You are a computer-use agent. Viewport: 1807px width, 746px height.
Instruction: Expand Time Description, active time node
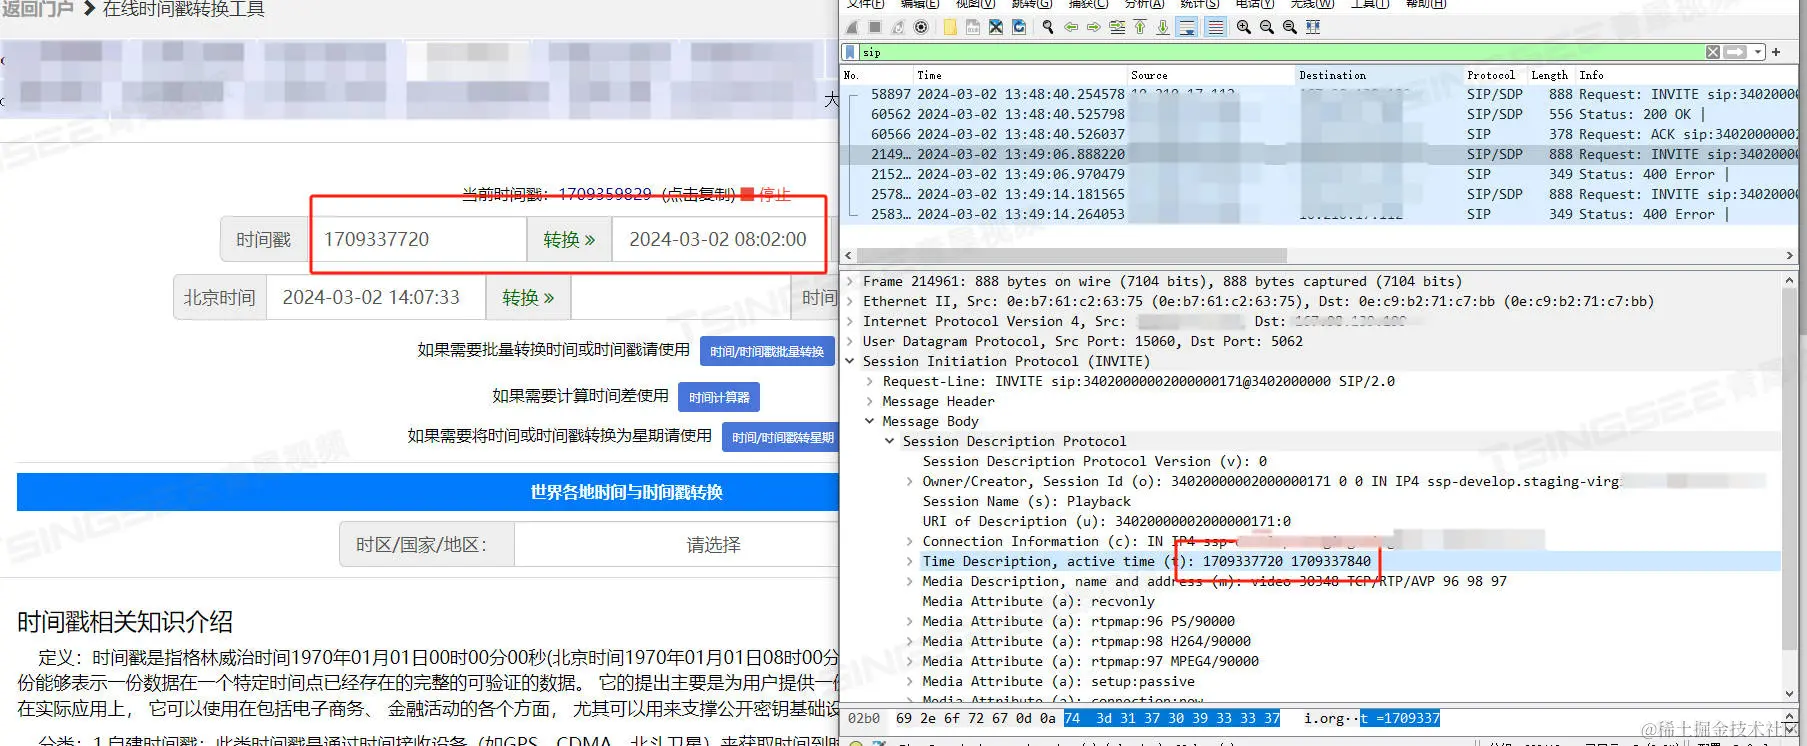(910, 562)
